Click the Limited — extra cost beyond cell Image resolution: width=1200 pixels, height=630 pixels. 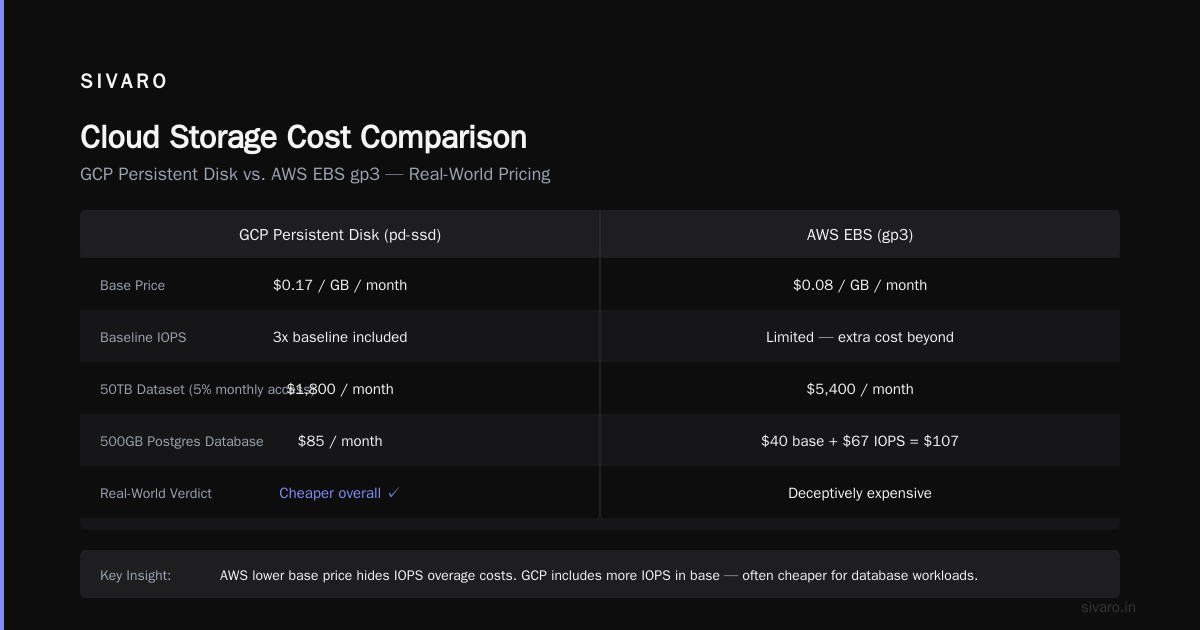[x=860, y=337]
